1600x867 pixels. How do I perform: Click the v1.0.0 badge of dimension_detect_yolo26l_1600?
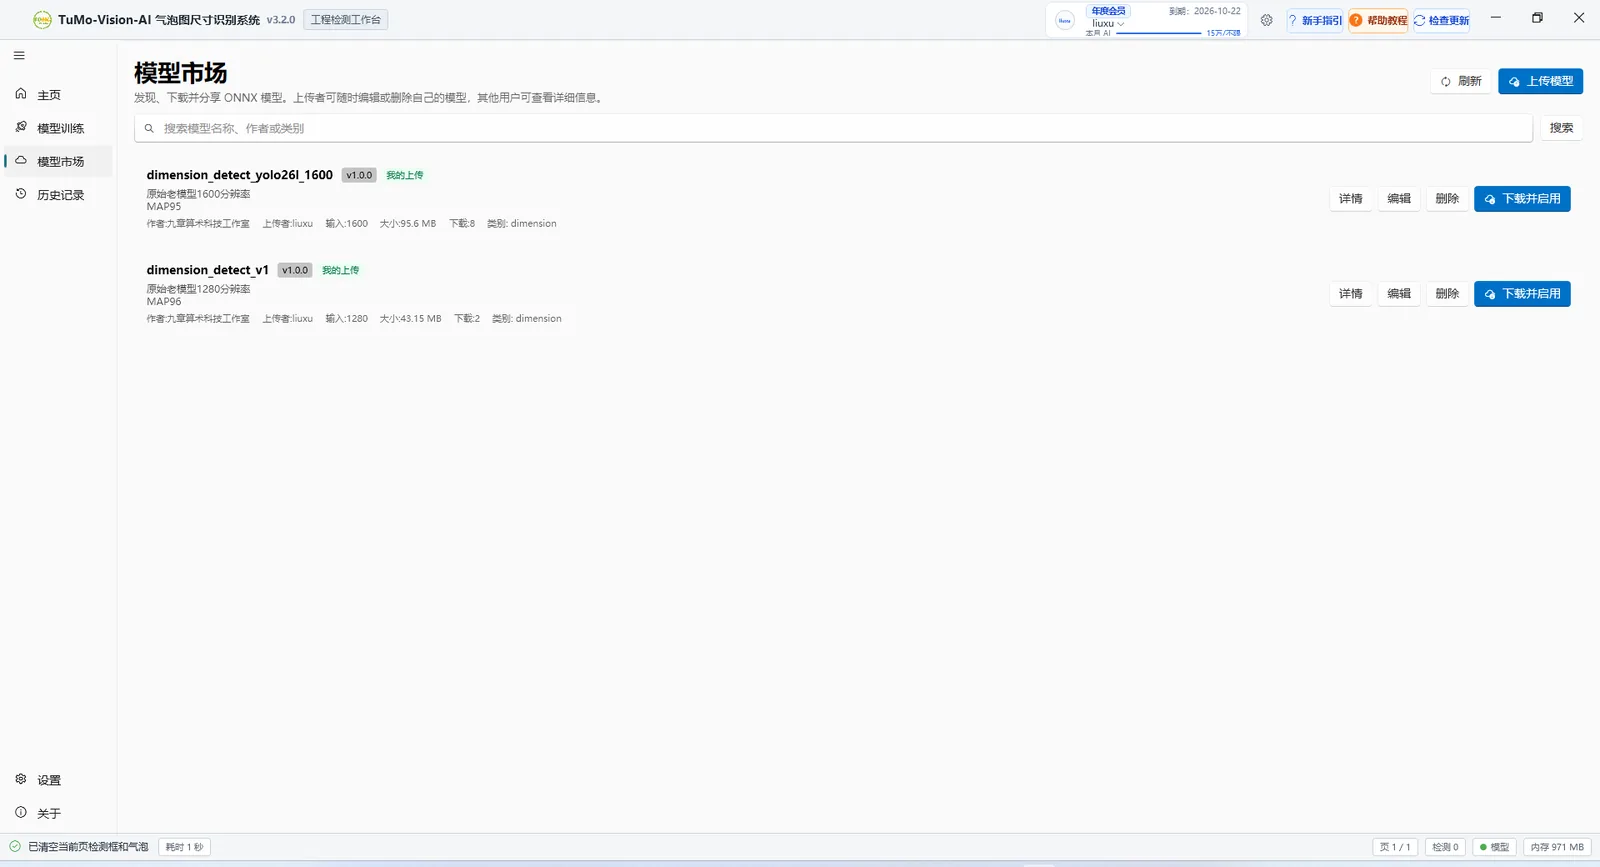click(x=359, y=175)
